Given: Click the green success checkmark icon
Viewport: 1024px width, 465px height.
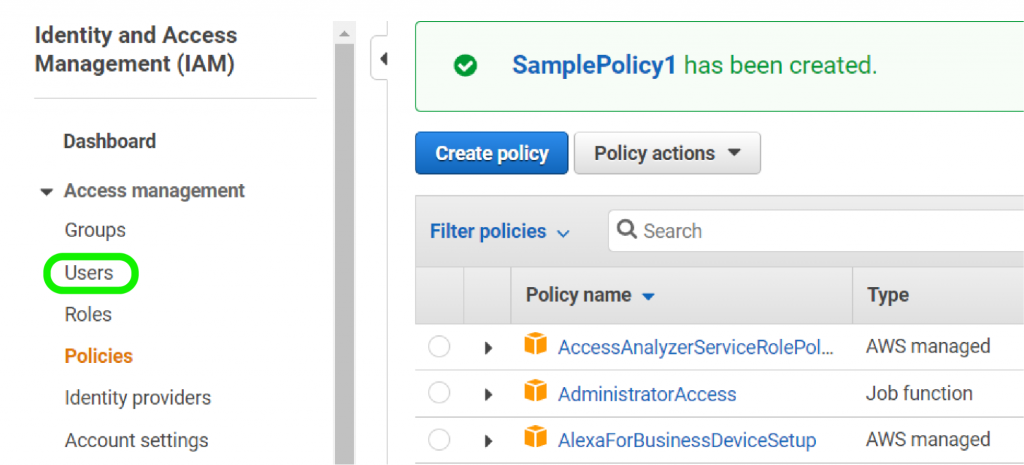Looking at the screenshot, I should coord(466,65).
